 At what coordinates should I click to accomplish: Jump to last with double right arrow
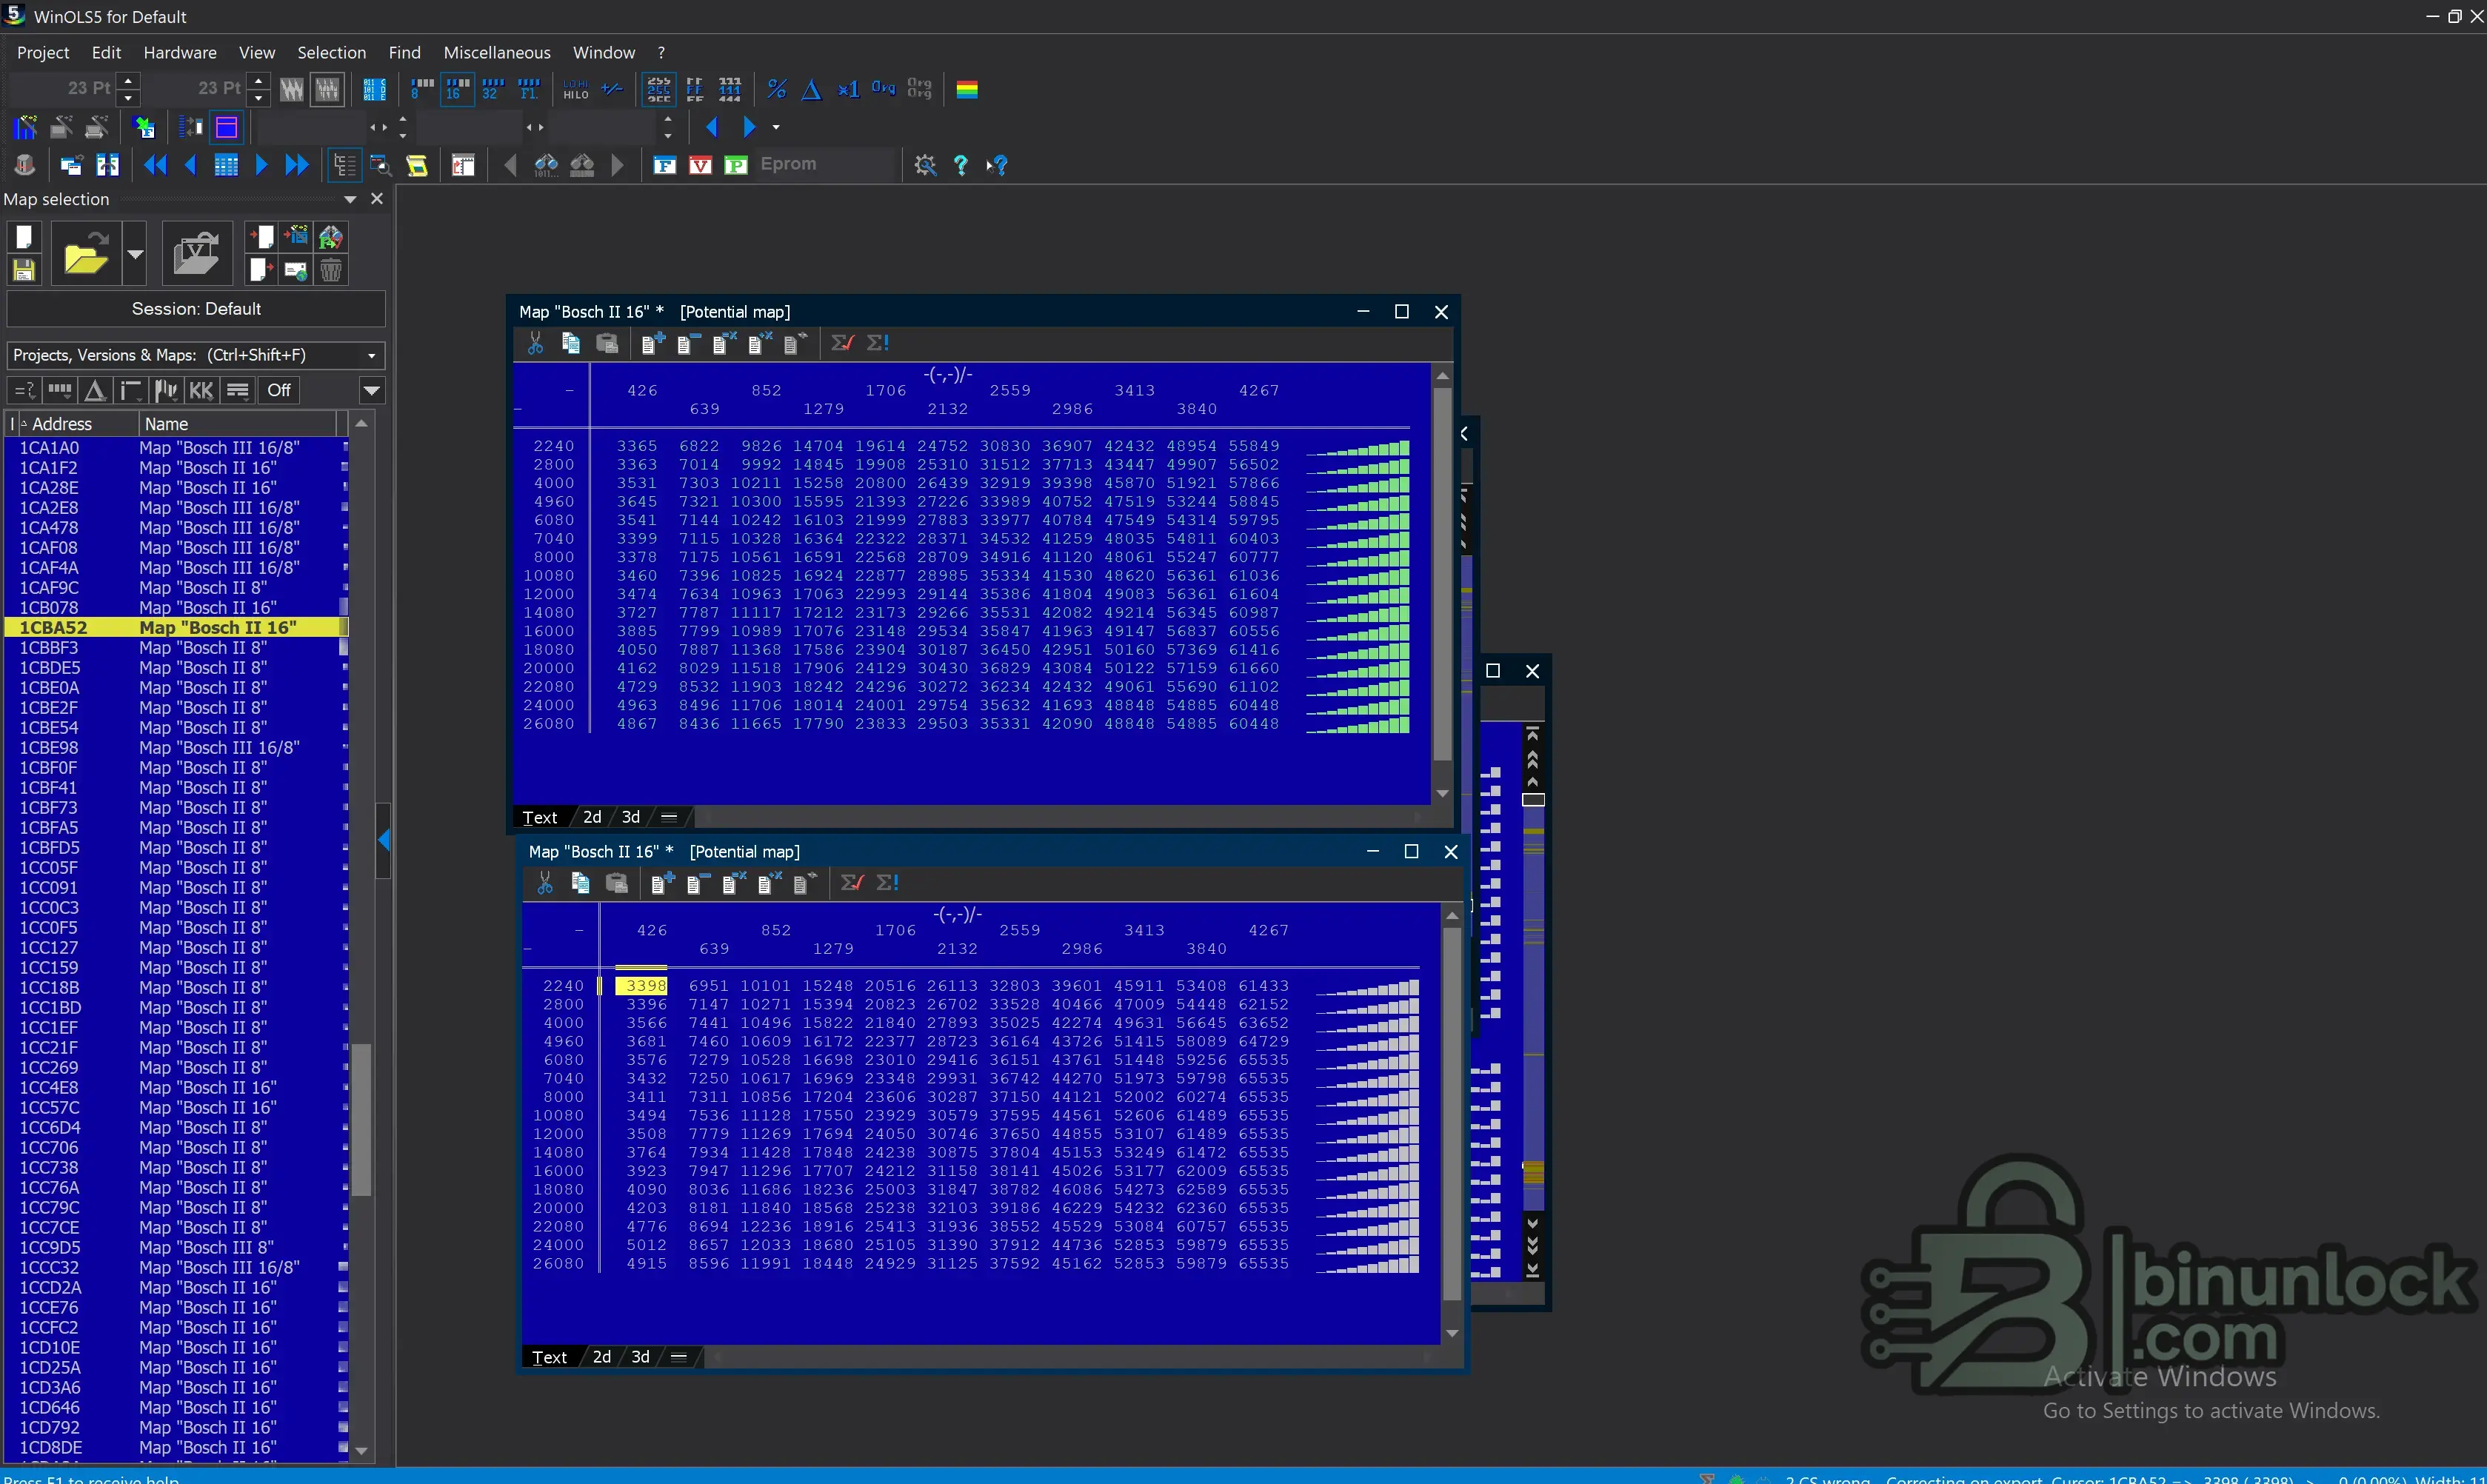297,165
